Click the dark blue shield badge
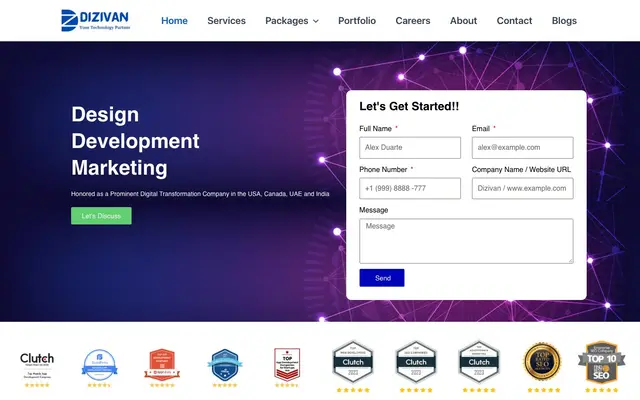This screenshot has height=400, width=640. [x=224, y=367]
